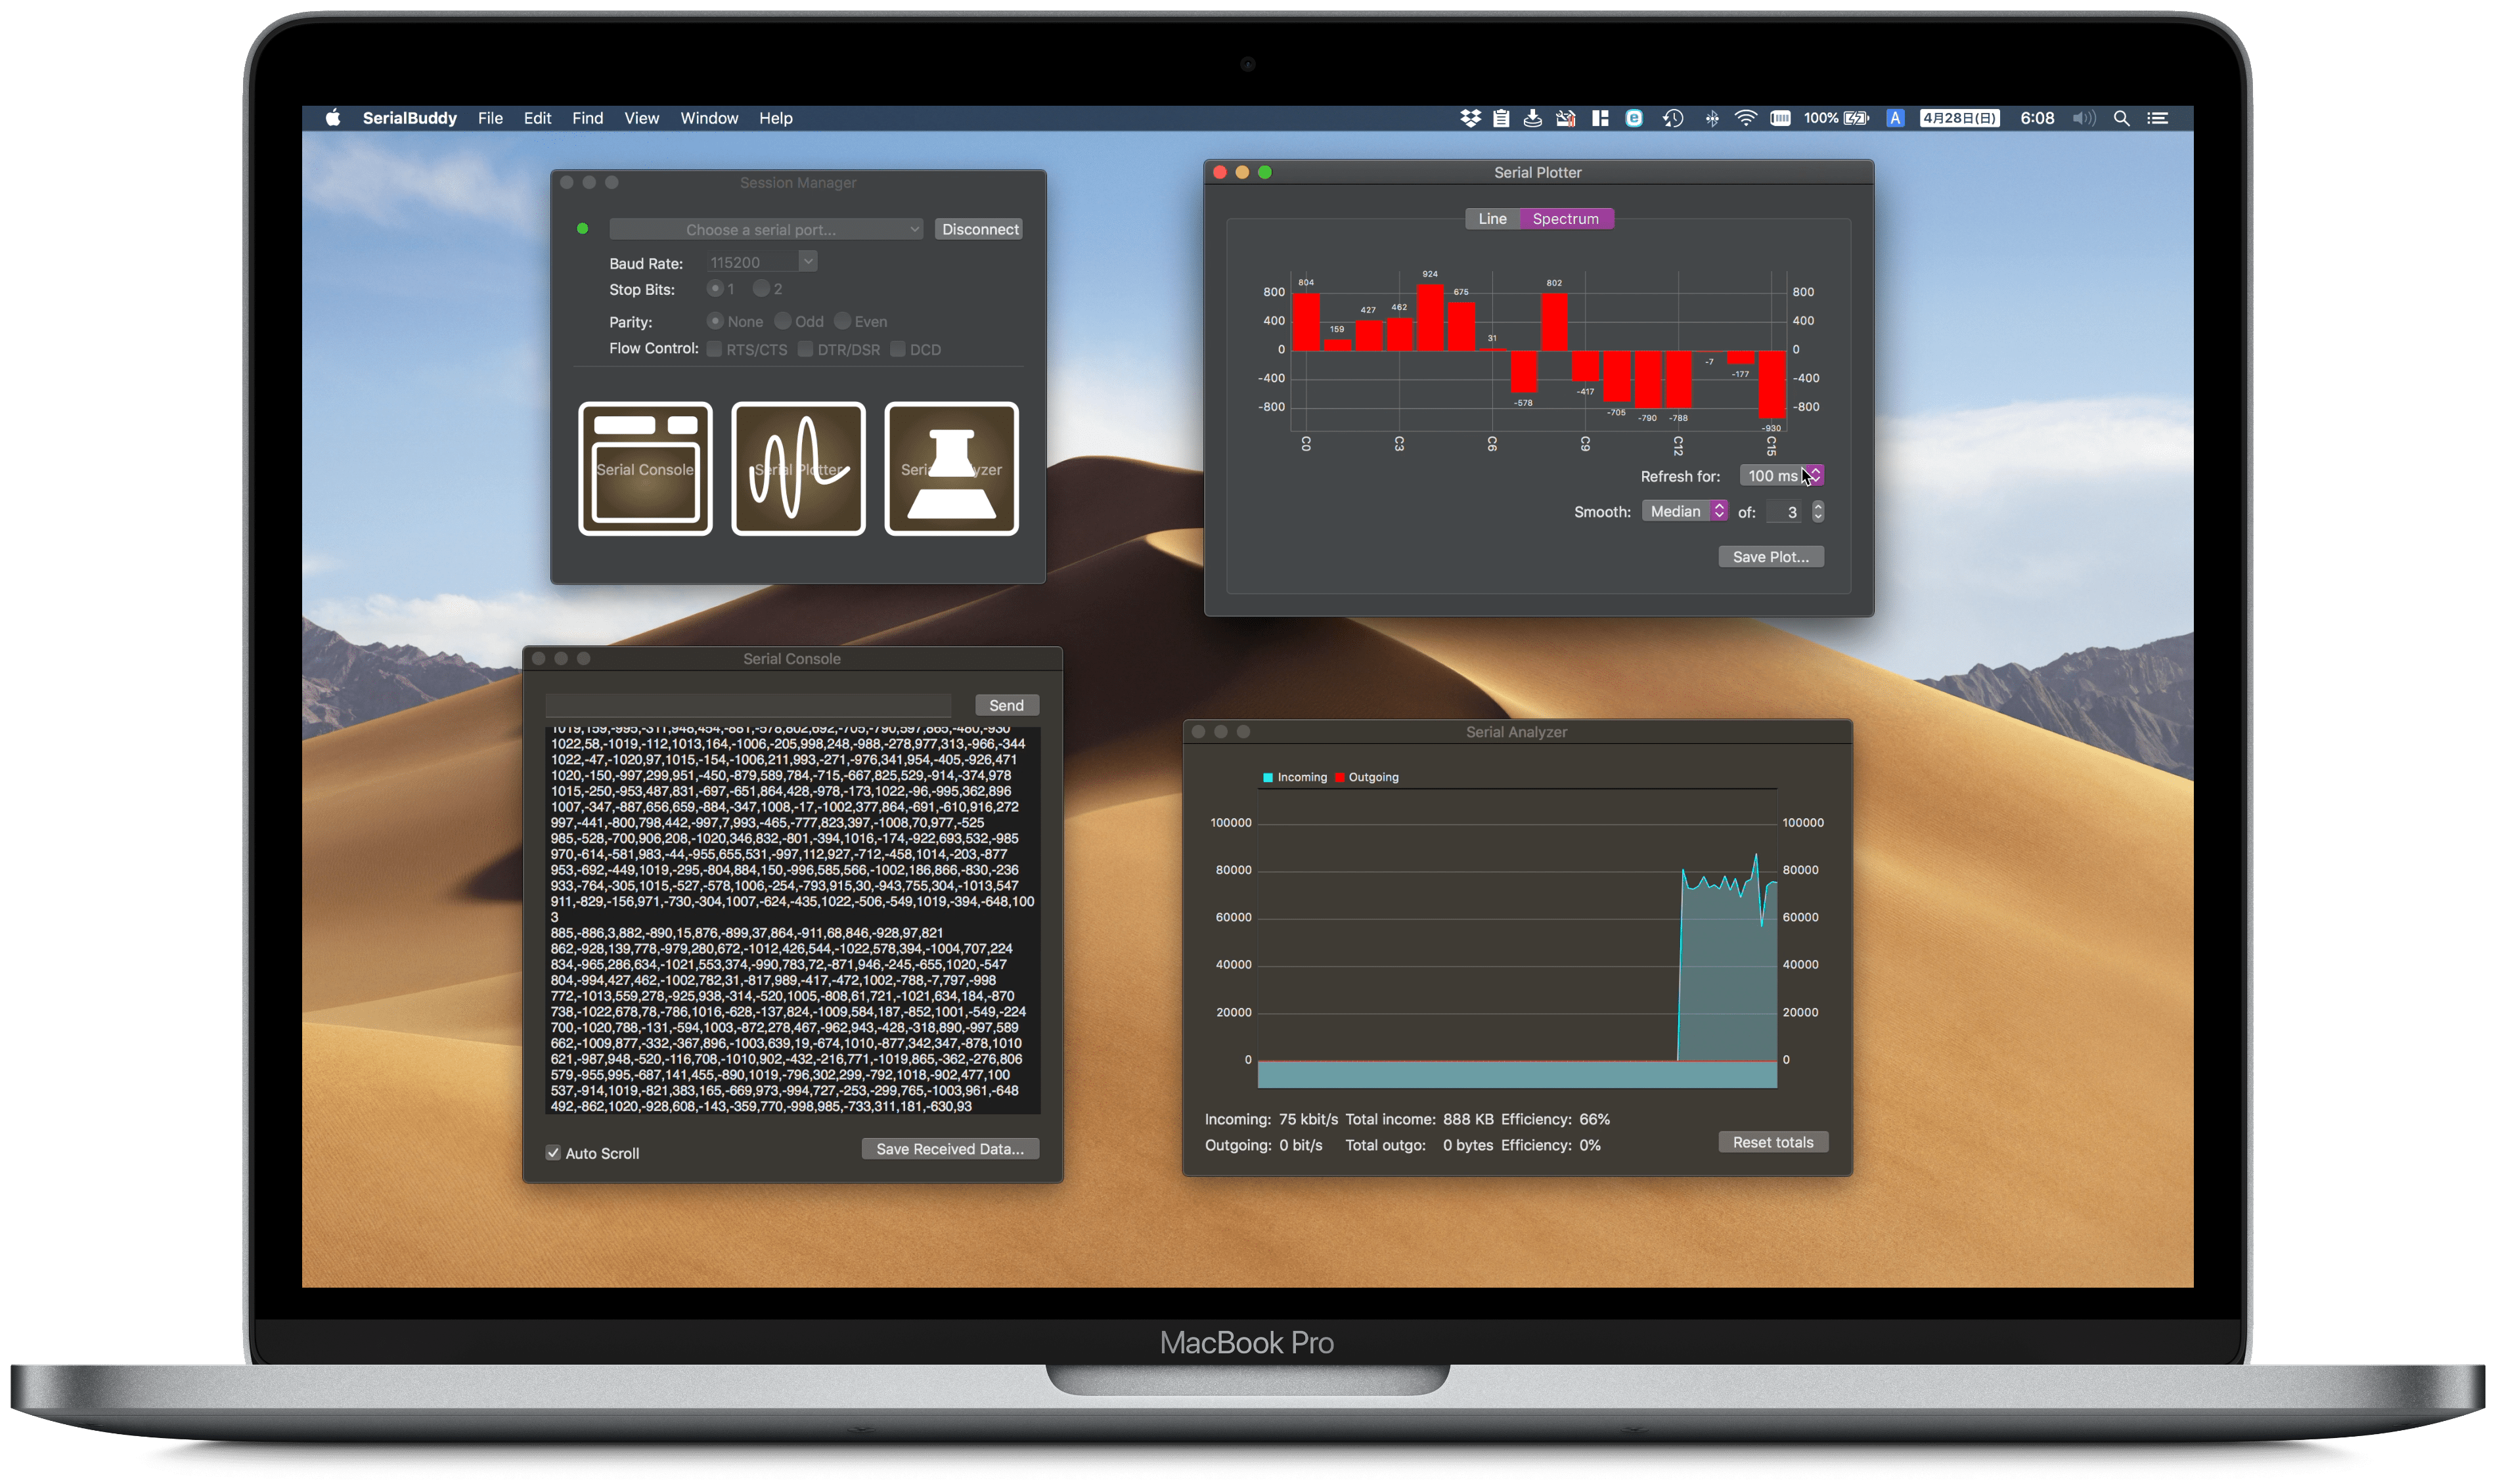
Task: Toggle the Auto Scroll checkbox
Action: coord(553,1153)
